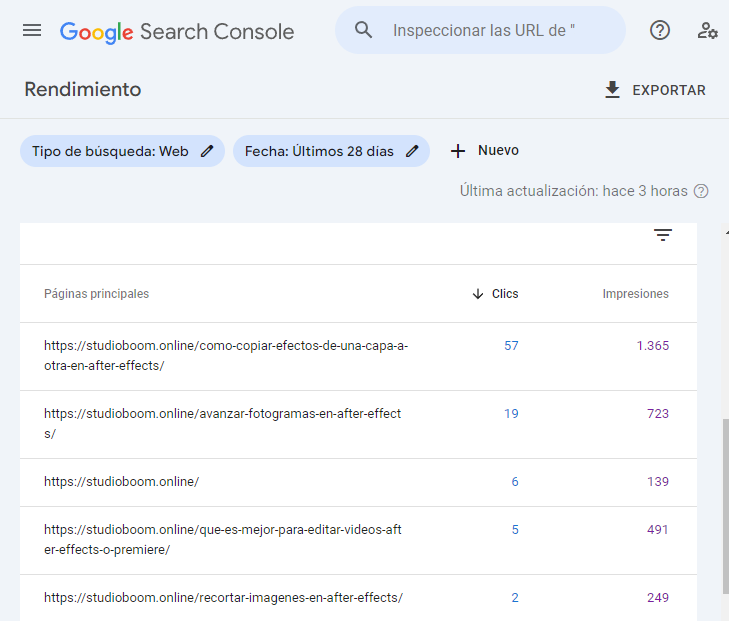Select the avanzar-fotogramas-en-after-effects page row

coord(222,423)
